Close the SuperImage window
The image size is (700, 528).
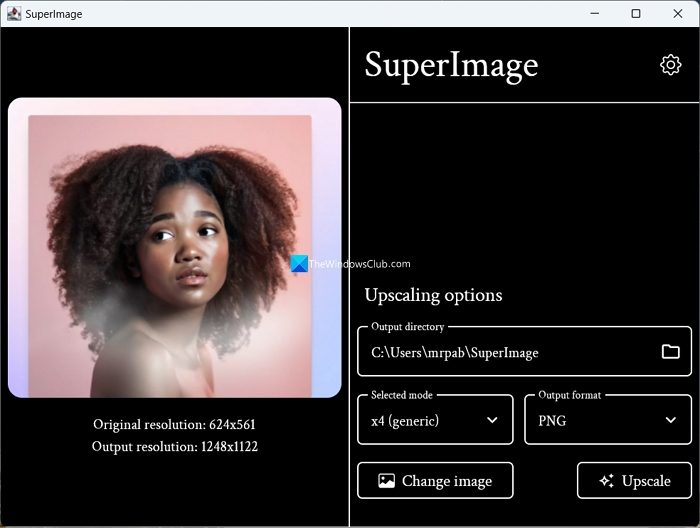(678, 13)
